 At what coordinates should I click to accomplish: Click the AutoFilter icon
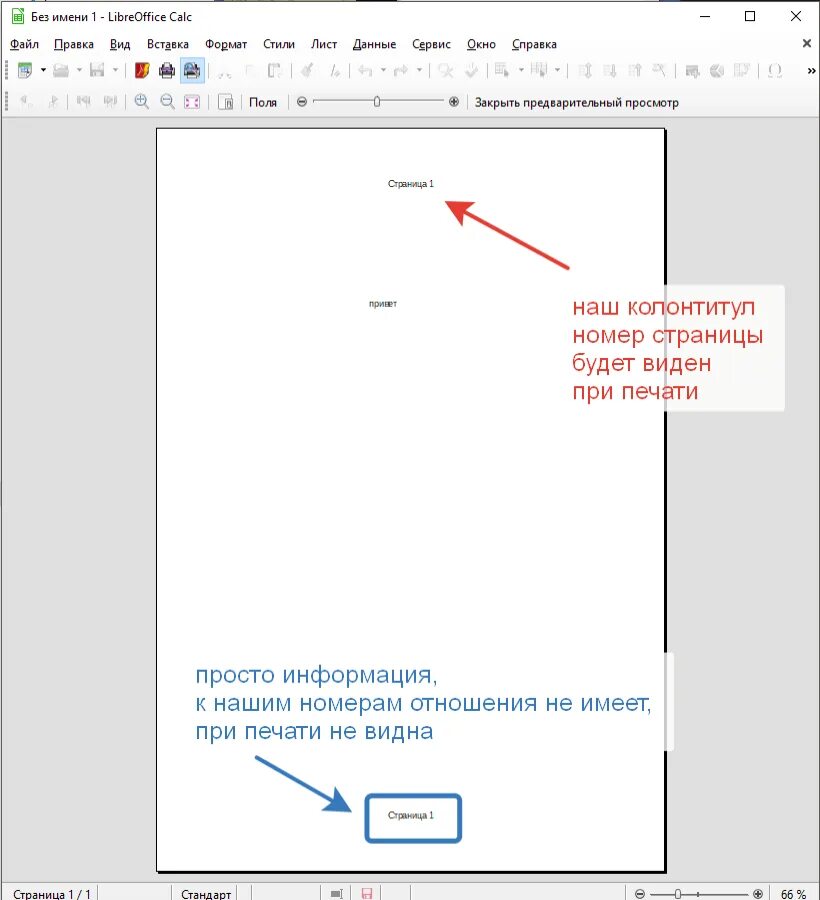[659, 71]
